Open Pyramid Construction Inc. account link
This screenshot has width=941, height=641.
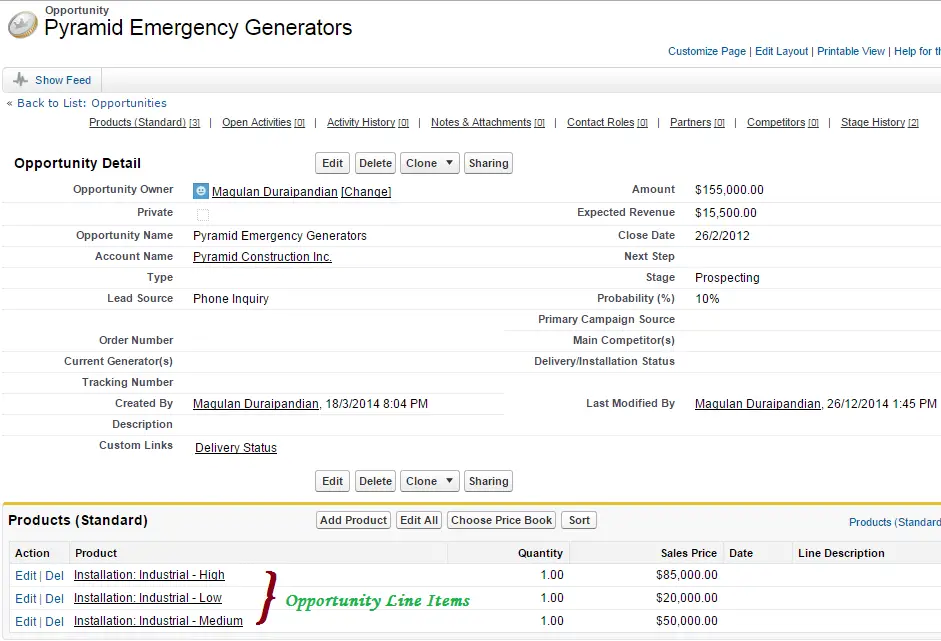point(262,257)
